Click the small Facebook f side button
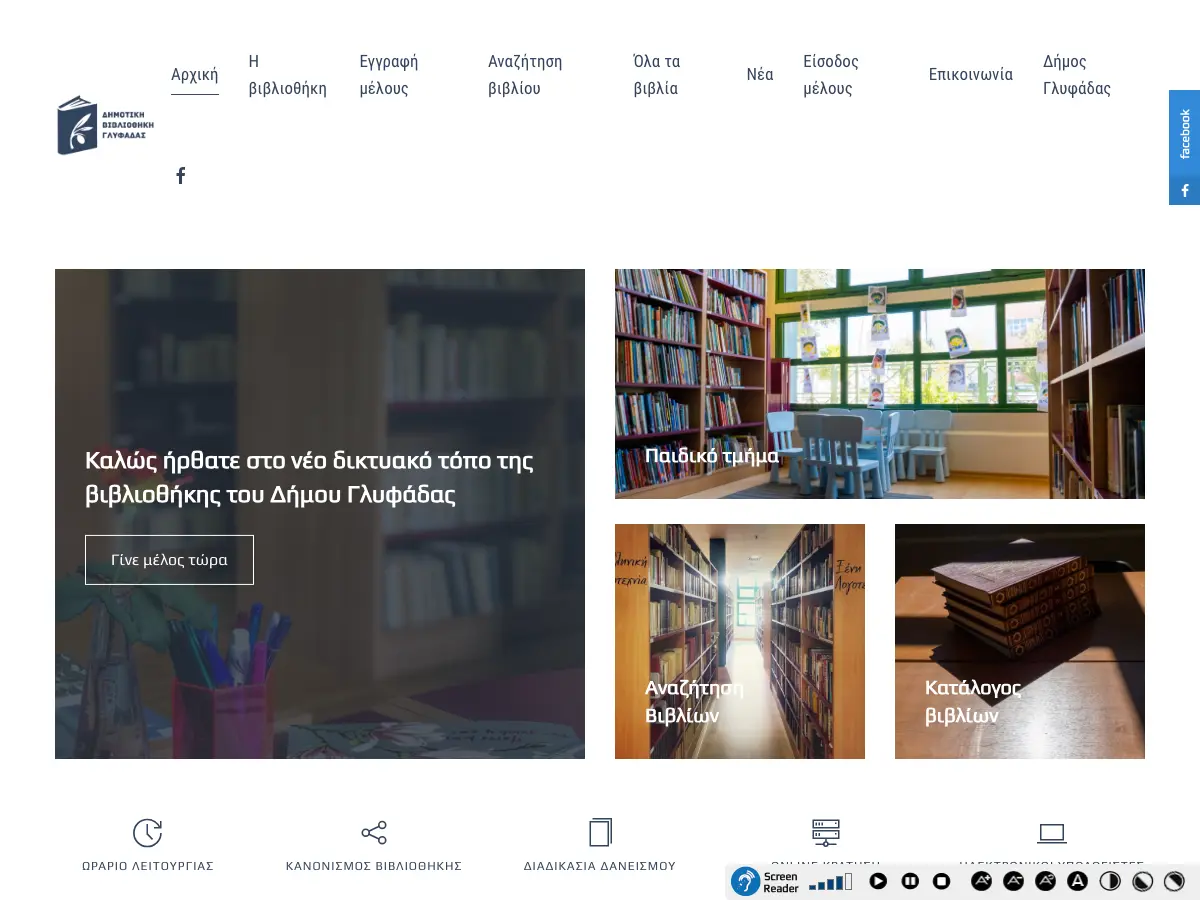 1184,190
